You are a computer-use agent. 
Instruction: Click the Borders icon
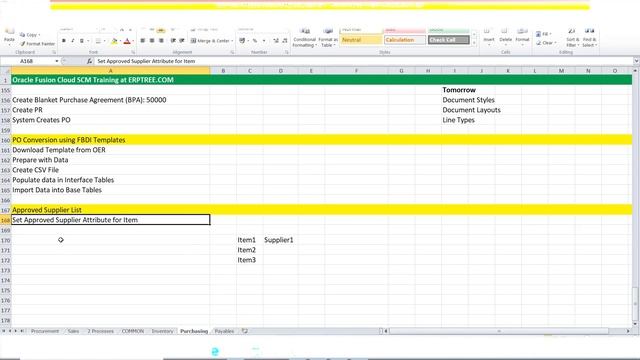click(98, 41)
